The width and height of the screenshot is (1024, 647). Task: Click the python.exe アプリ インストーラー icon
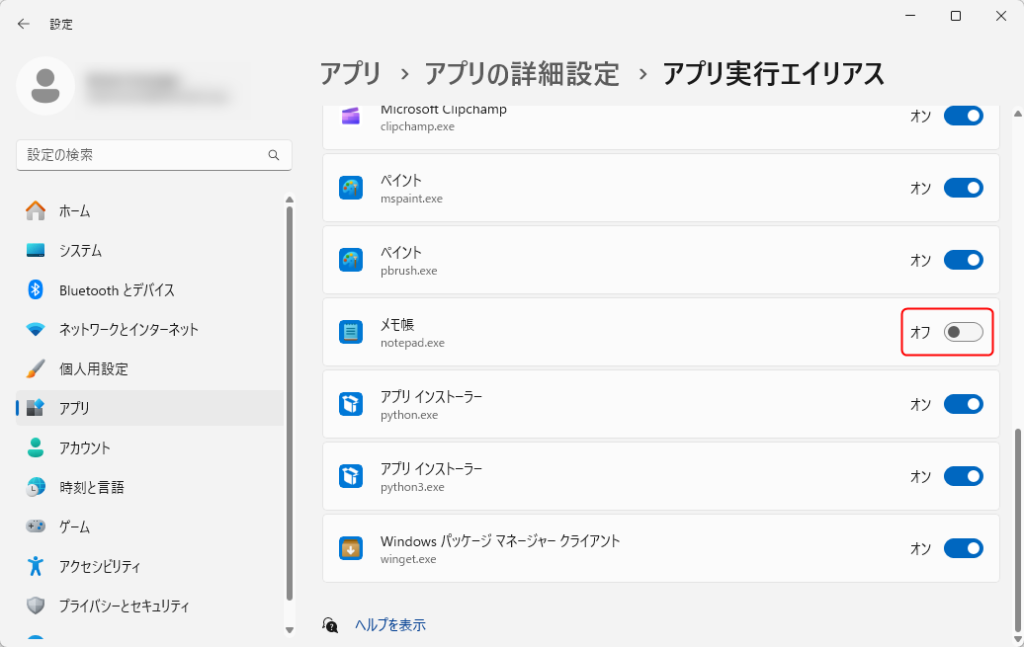tap(350, 404)
